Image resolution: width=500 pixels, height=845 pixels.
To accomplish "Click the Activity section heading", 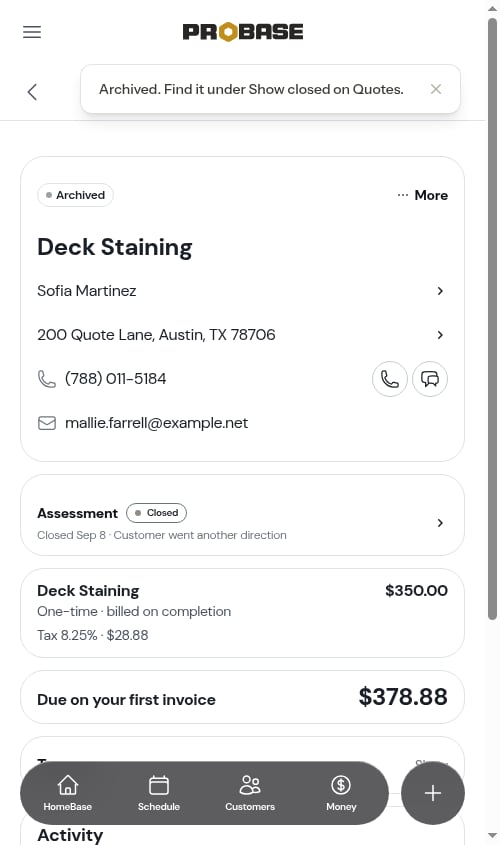I will (x=70, y=835).
